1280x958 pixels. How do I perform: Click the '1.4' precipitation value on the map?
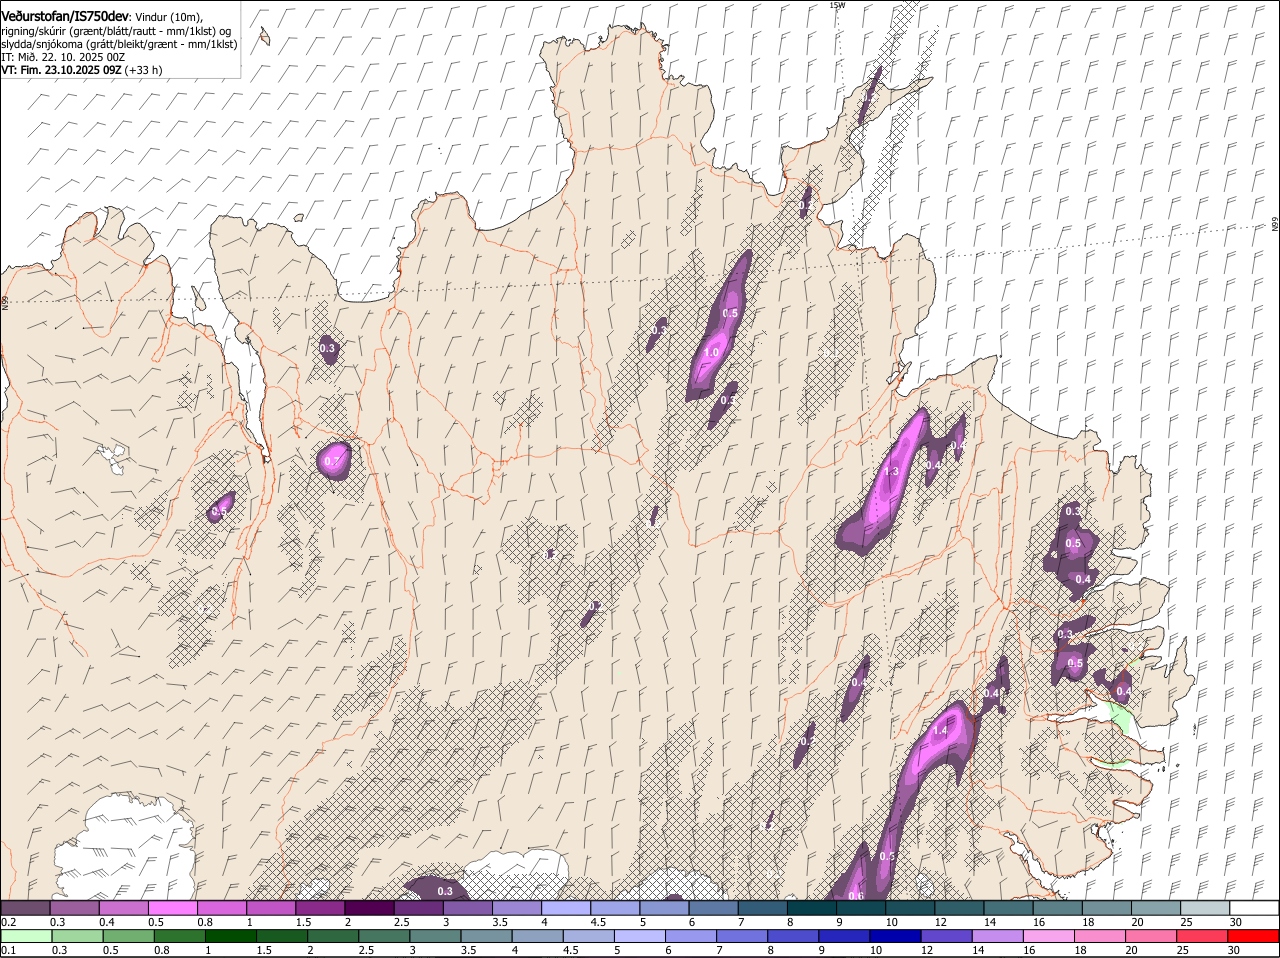coord(940,731)
